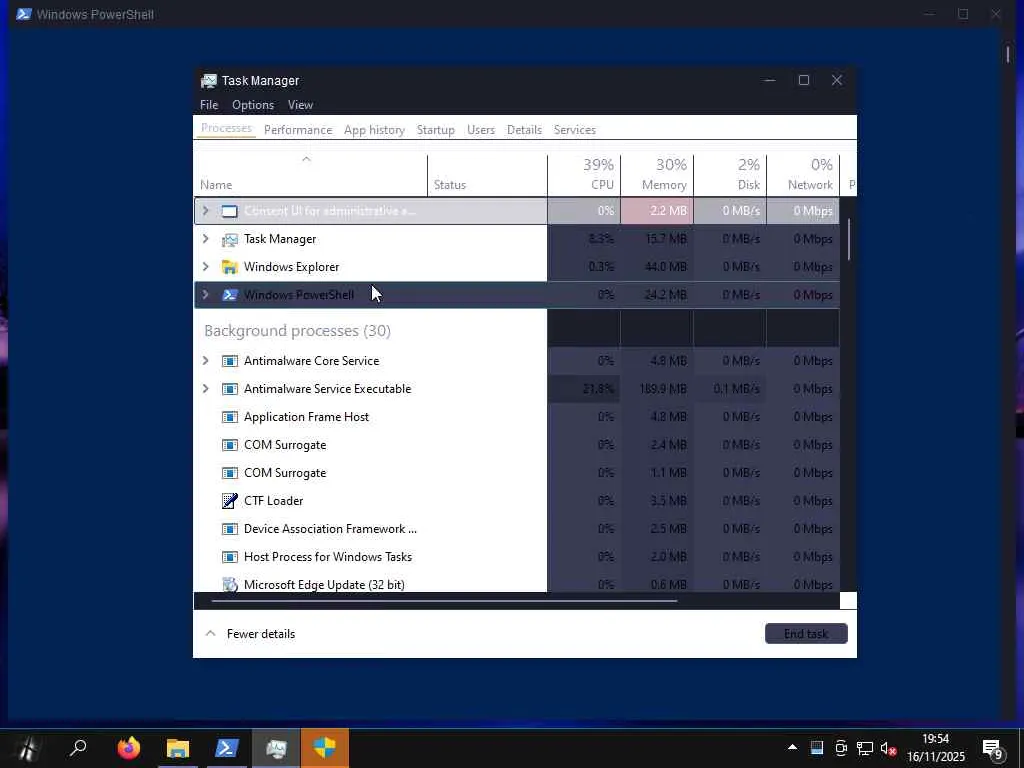
Task: Click the Task Manager title bar icon
Action: tap(208, 80)
